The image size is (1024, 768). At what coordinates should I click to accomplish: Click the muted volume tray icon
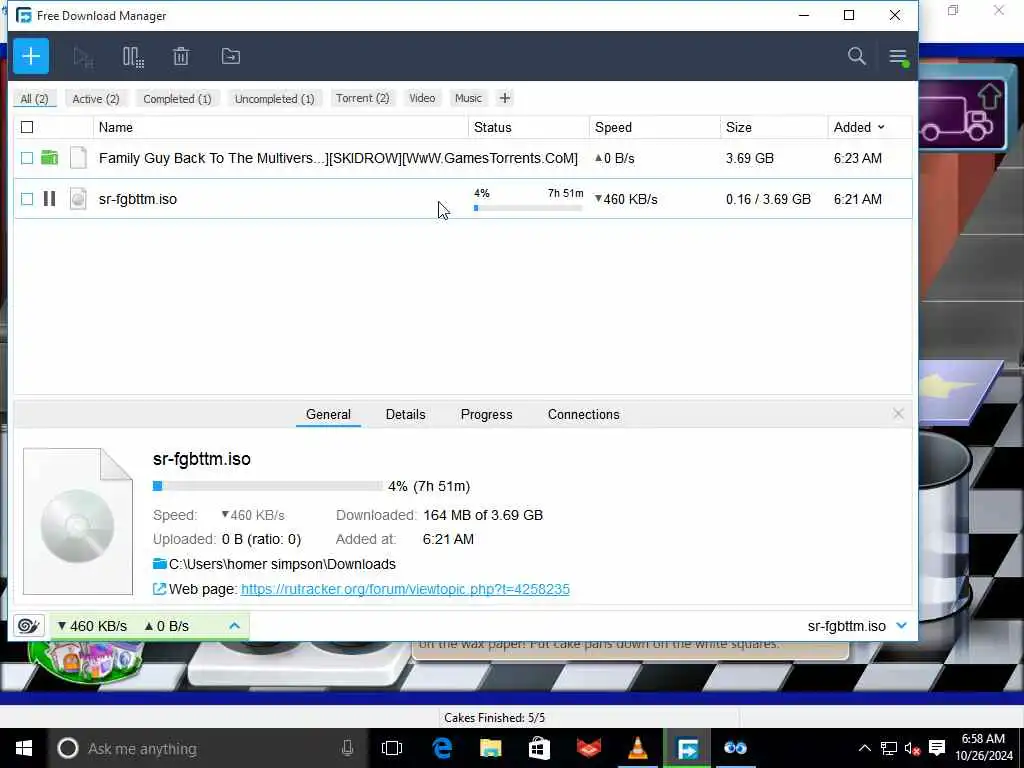pos(912,748)
